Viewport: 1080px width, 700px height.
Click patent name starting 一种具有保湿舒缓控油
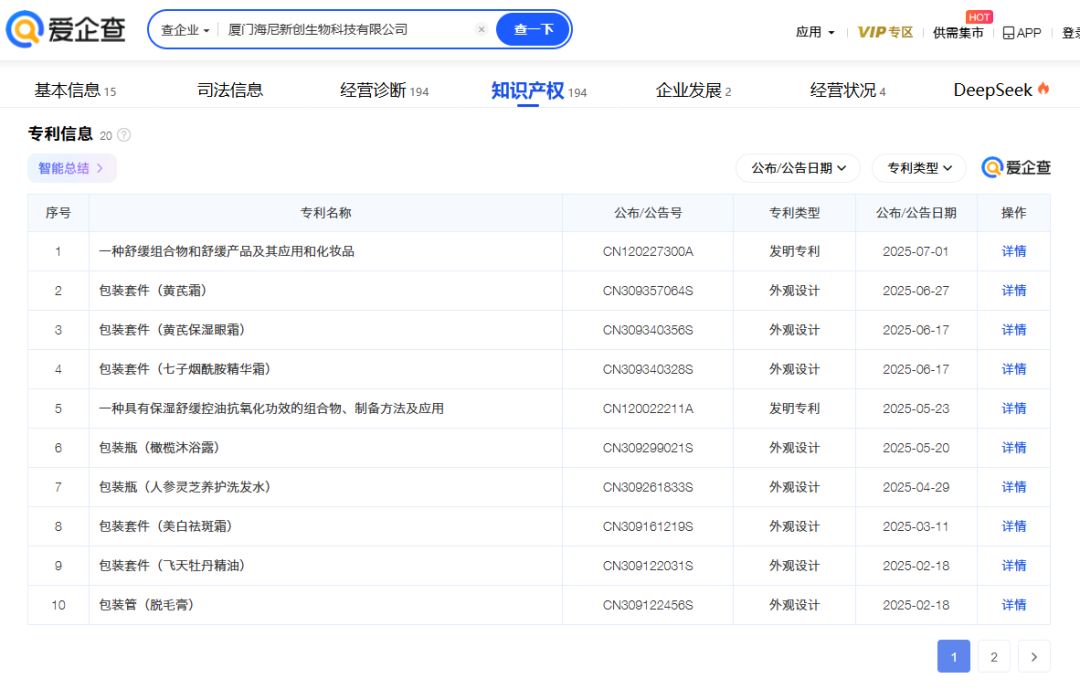(271, 409)
